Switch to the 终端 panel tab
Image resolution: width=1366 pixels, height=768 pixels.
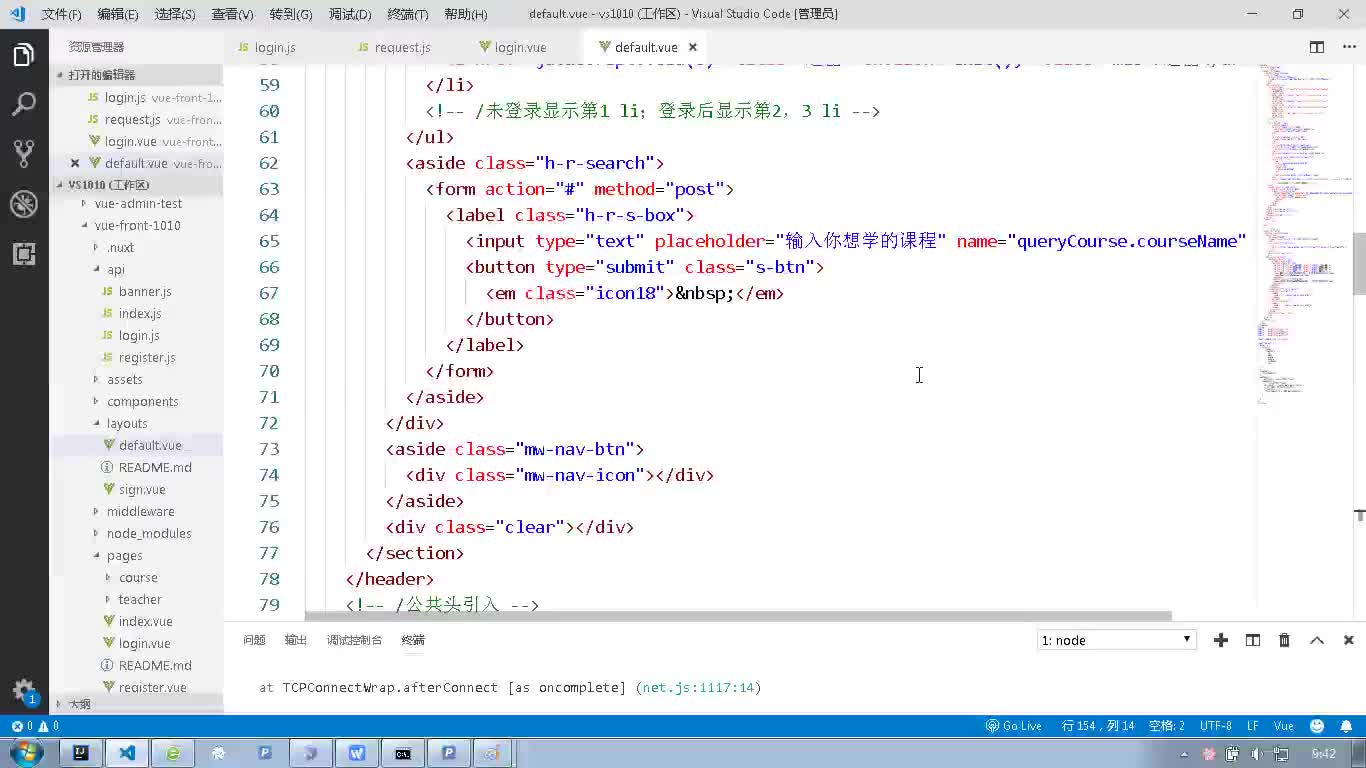(413, 640)
